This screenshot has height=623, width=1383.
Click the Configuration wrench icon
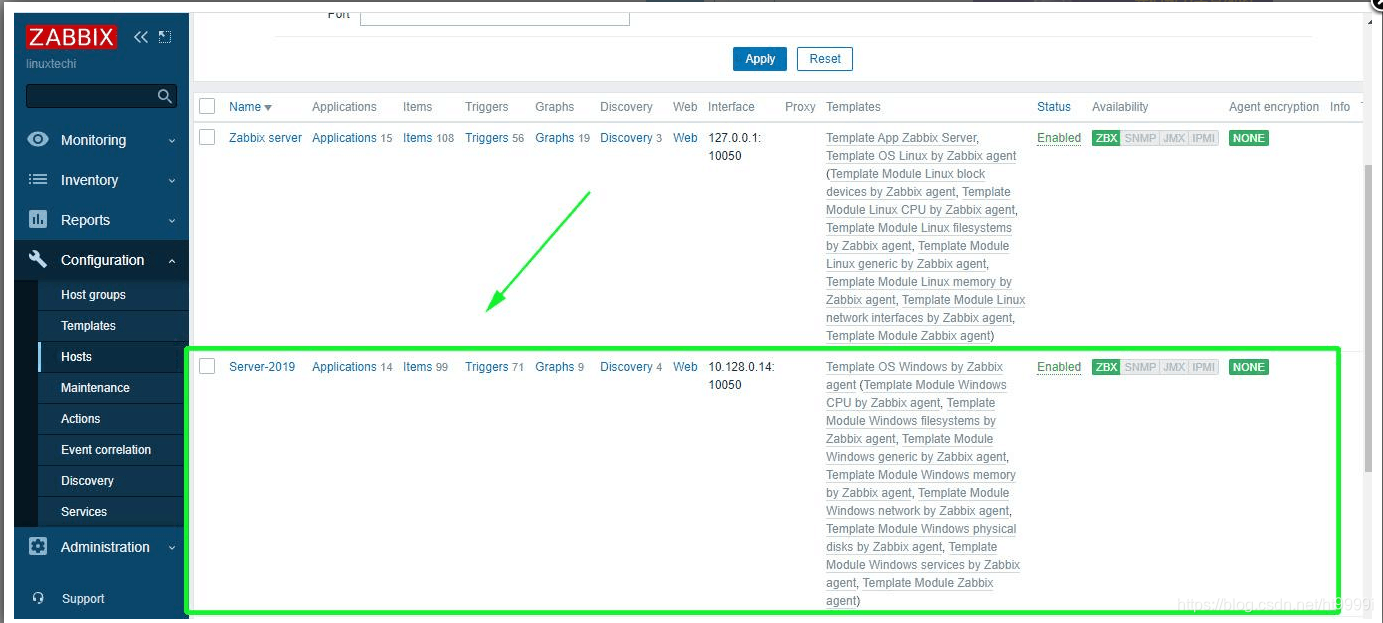tap(38, 260)
